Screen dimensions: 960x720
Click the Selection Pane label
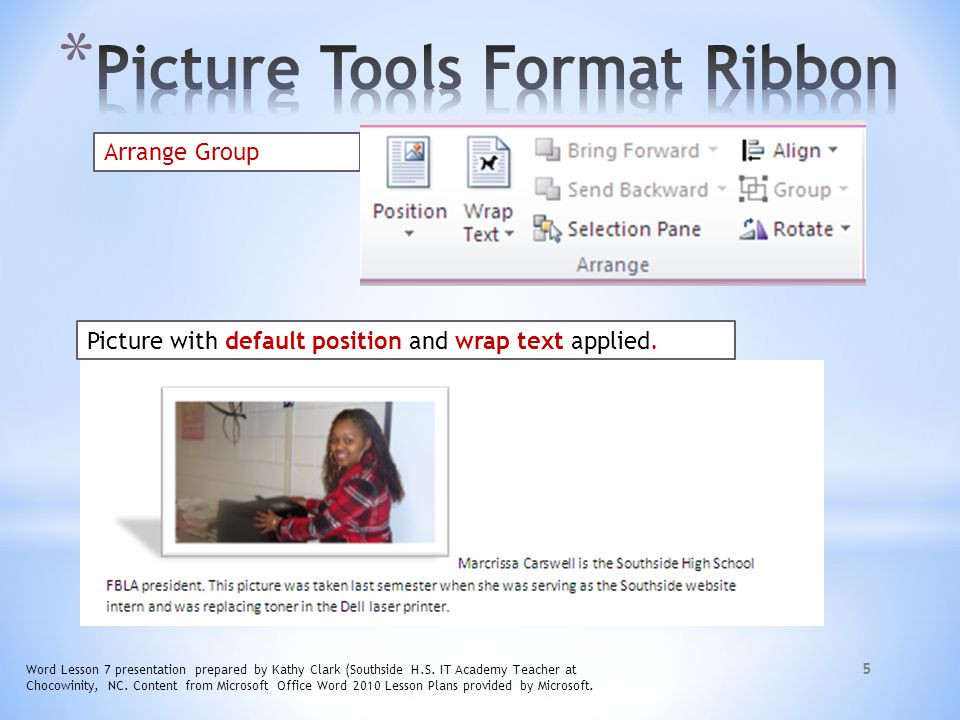[634, 229]
